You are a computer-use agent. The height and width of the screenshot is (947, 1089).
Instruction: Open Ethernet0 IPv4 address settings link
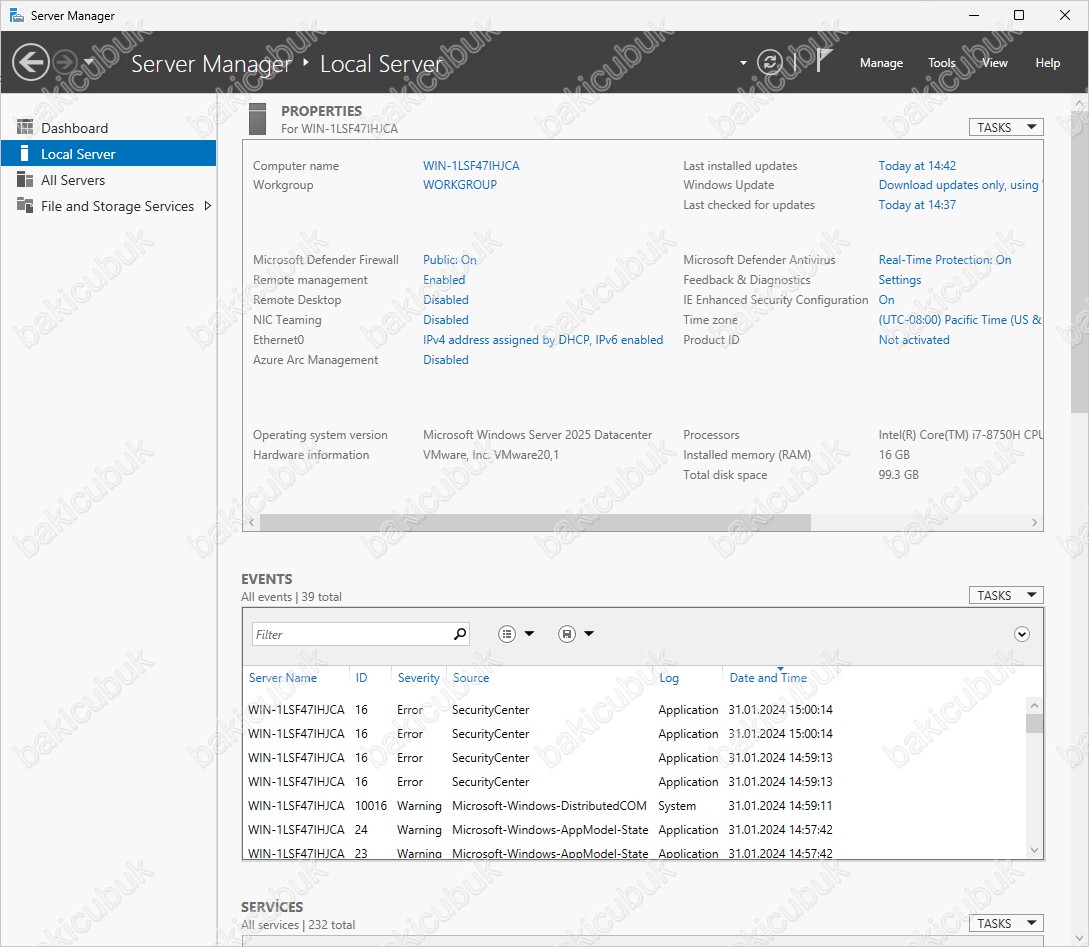pos(543,340)
